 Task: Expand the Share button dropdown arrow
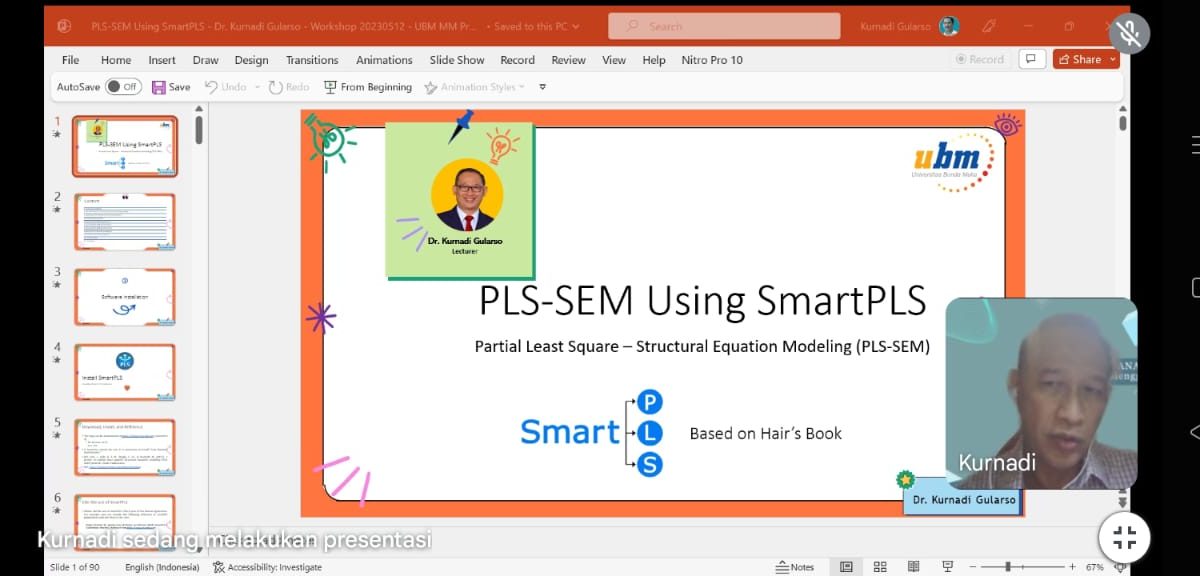(1113, 59)
